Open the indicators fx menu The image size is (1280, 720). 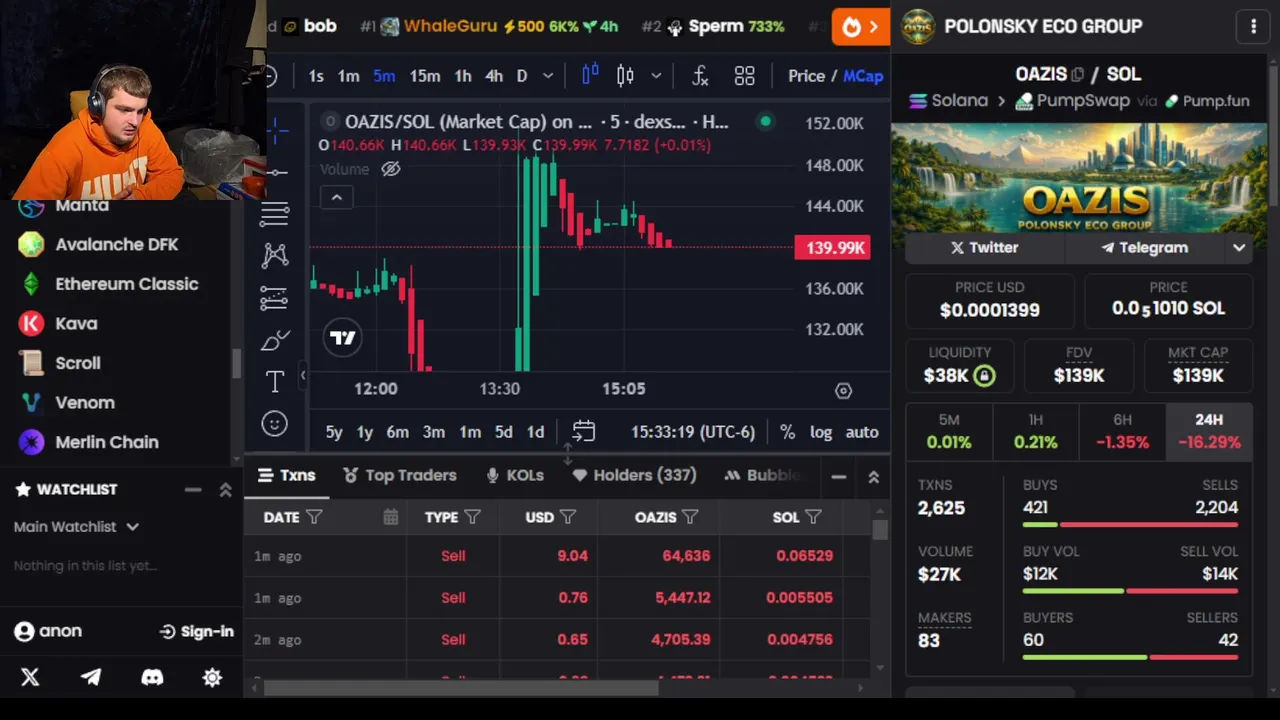point(700,76)
